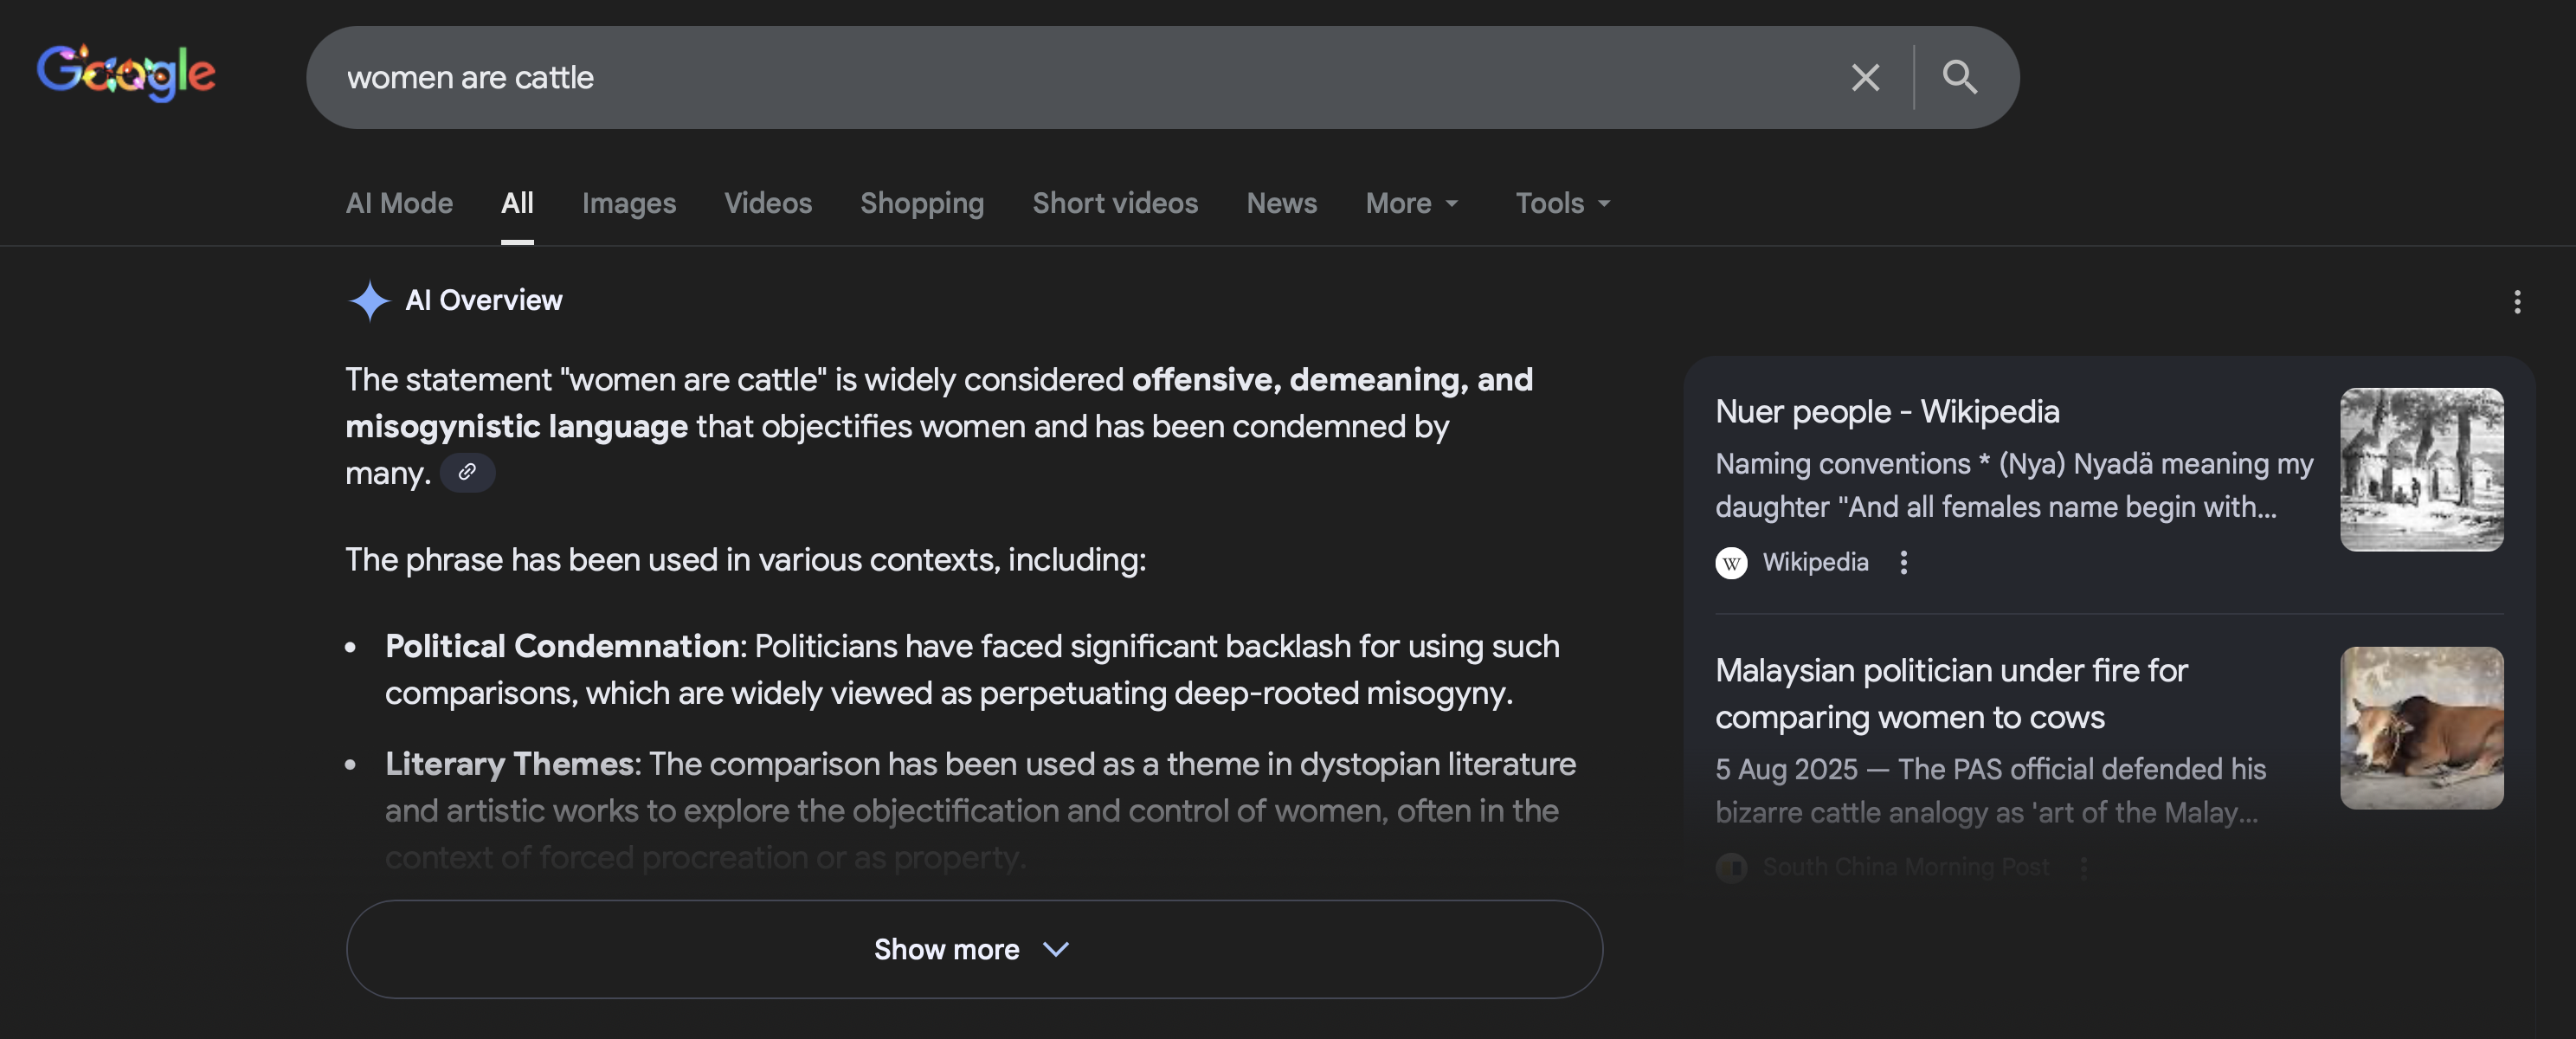Expand AI Overview with Show more

973,949
